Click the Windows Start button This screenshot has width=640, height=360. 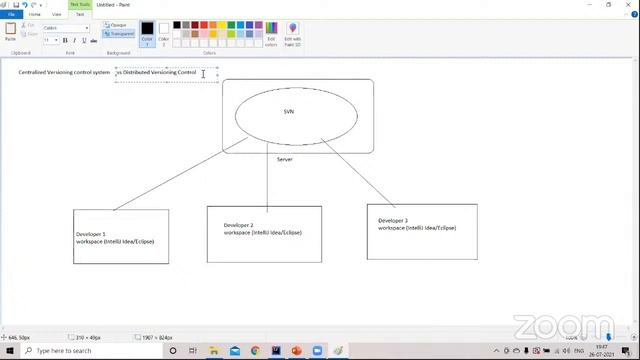(x=10, y=351)
